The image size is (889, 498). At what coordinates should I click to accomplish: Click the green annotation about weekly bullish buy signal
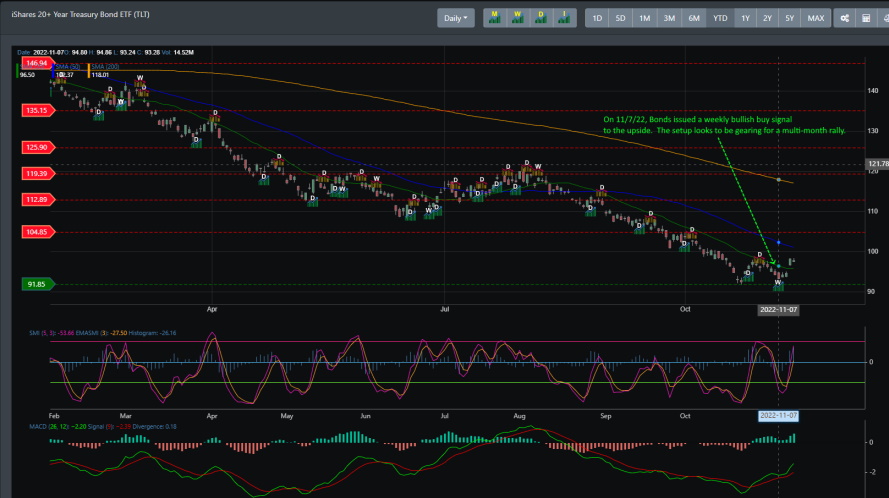coord(724,125)
